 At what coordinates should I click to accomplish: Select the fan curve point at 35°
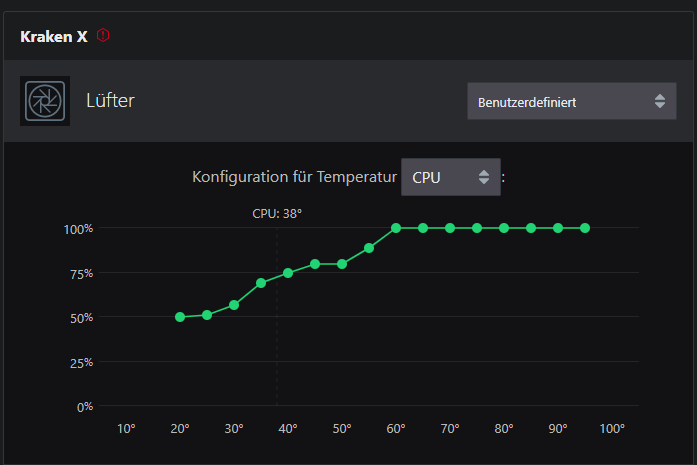pyautogui.click(x=261, y=283)
